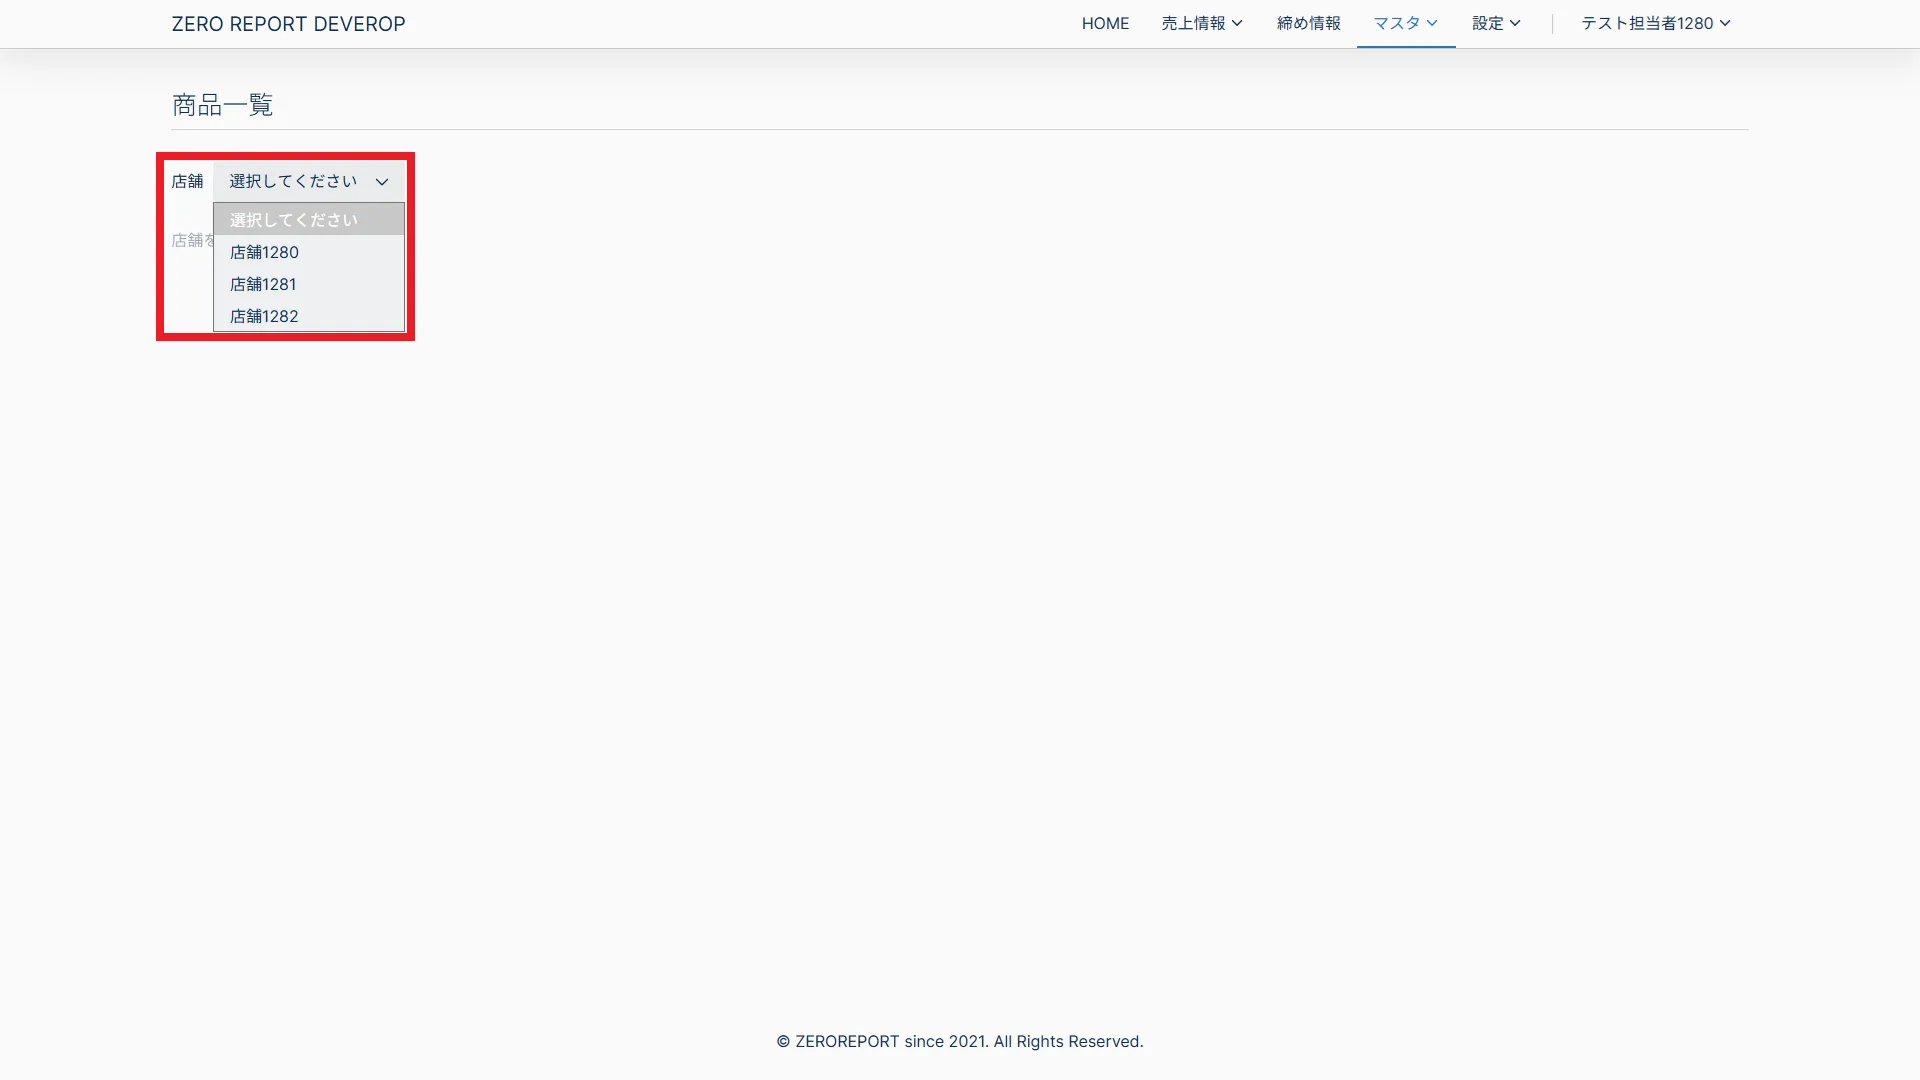Screen dimensions: 1920x1080
Task: Open the 売上情報 menu
Action: pyautogui.click(x=1193, y=24)
